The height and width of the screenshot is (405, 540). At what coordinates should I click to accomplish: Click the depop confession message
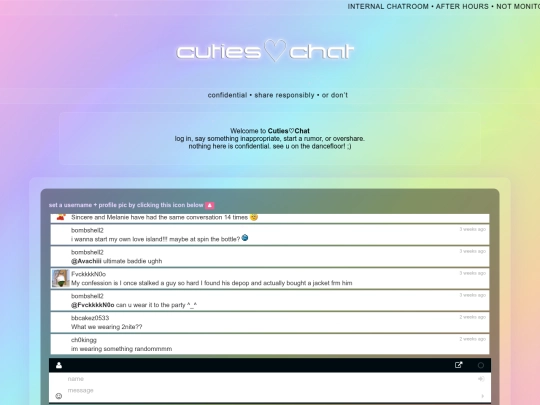211,283
